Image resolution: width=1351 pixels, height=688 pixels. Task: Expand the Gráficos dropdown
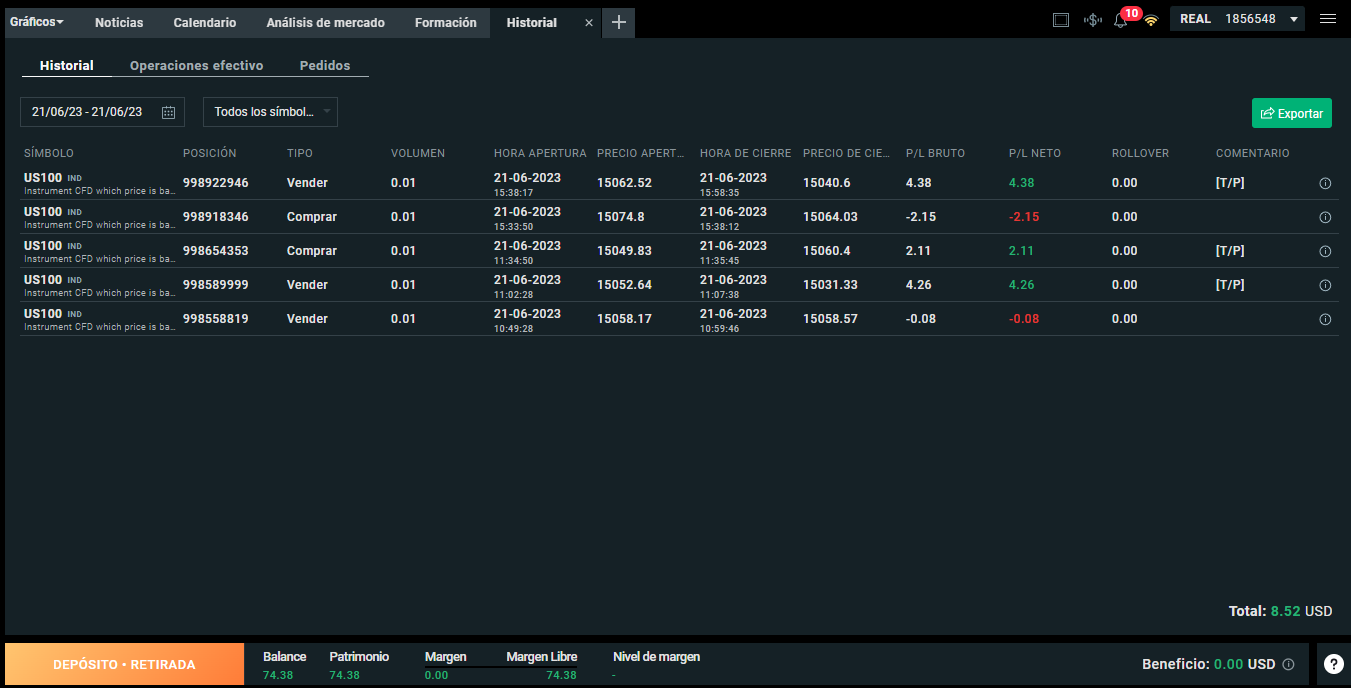[37, 22]
